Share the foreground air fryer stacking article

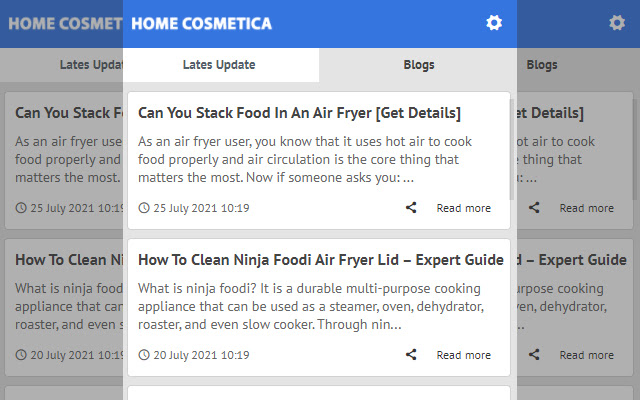point(411,207)
